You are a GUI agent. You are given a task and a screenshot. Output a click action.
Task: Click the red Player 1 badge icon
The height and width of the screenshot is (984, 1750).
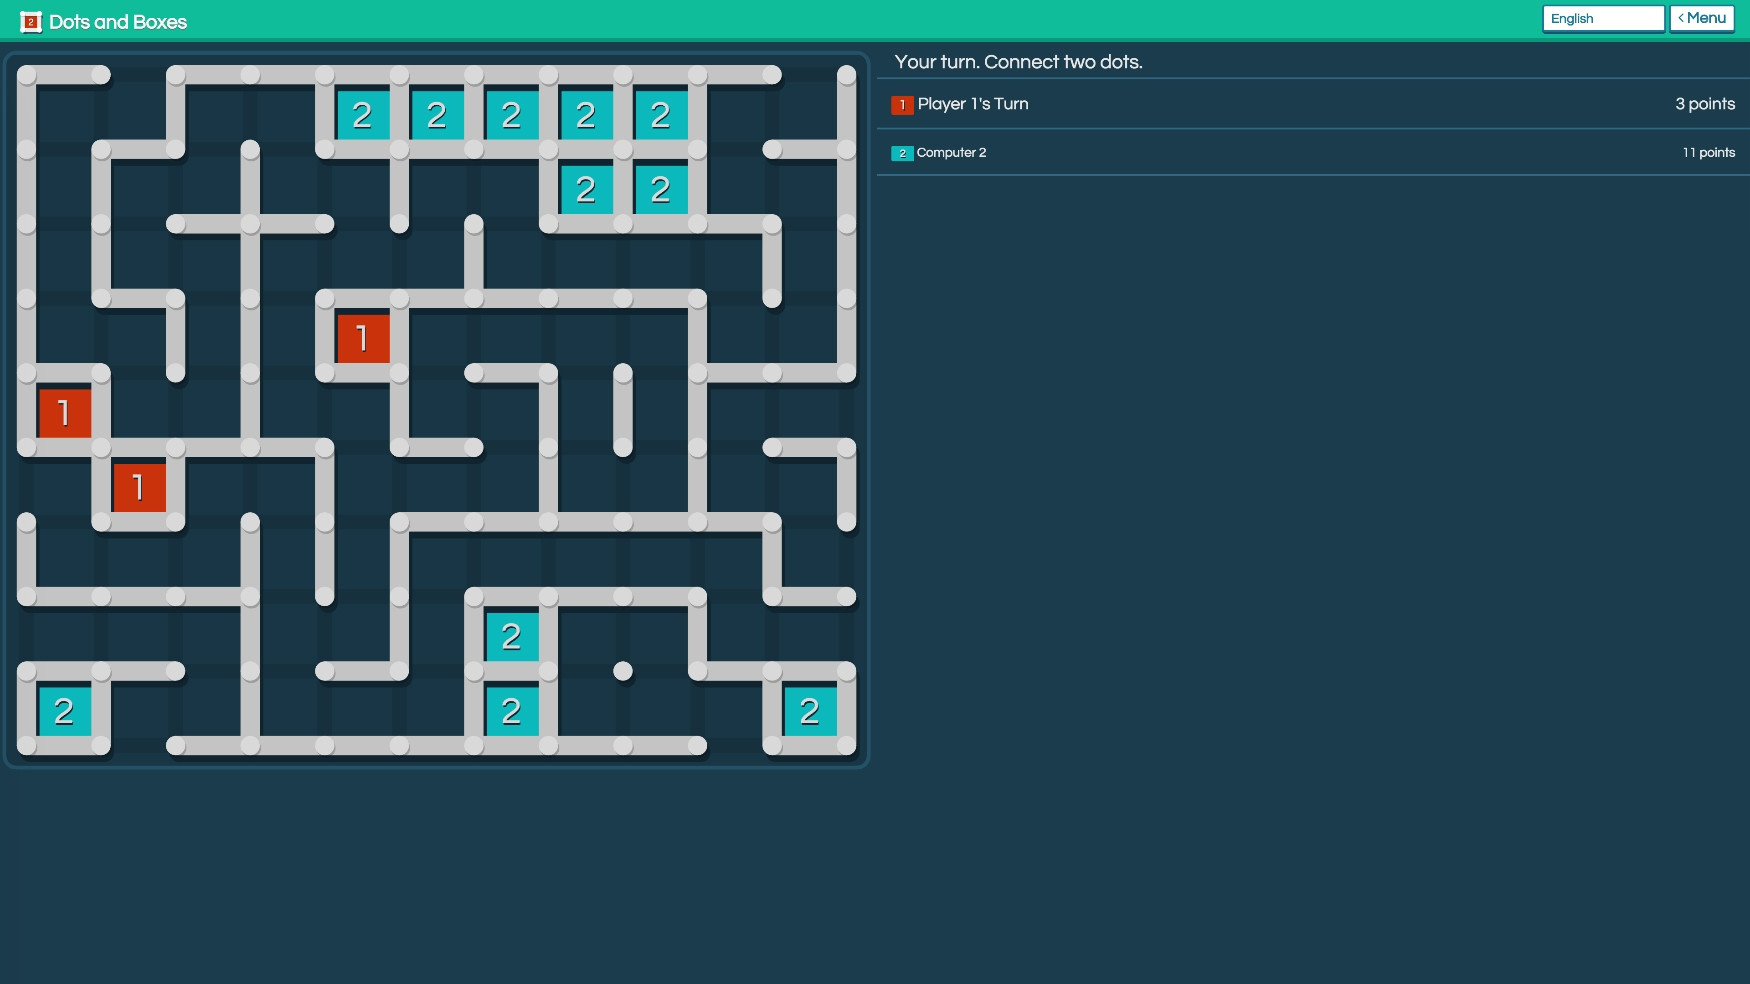coord(902,104)
